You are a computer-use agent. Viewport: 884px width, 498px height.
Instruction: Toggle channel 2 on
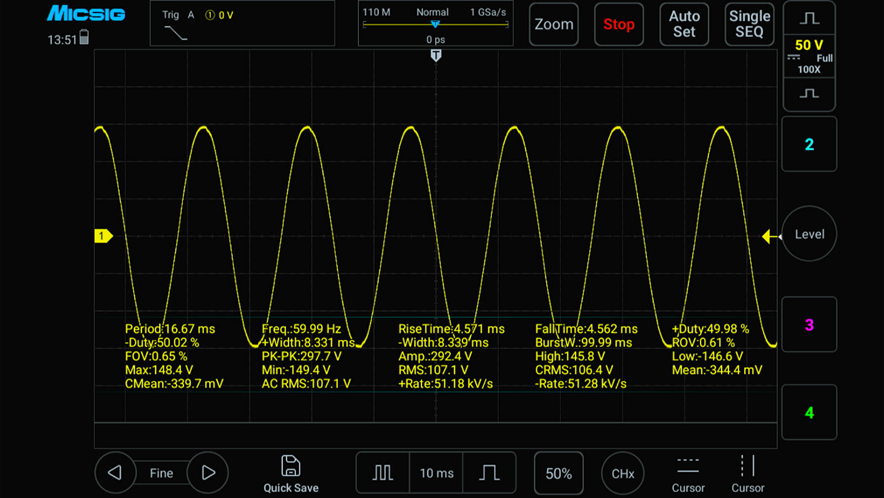(x=809, y=145)
